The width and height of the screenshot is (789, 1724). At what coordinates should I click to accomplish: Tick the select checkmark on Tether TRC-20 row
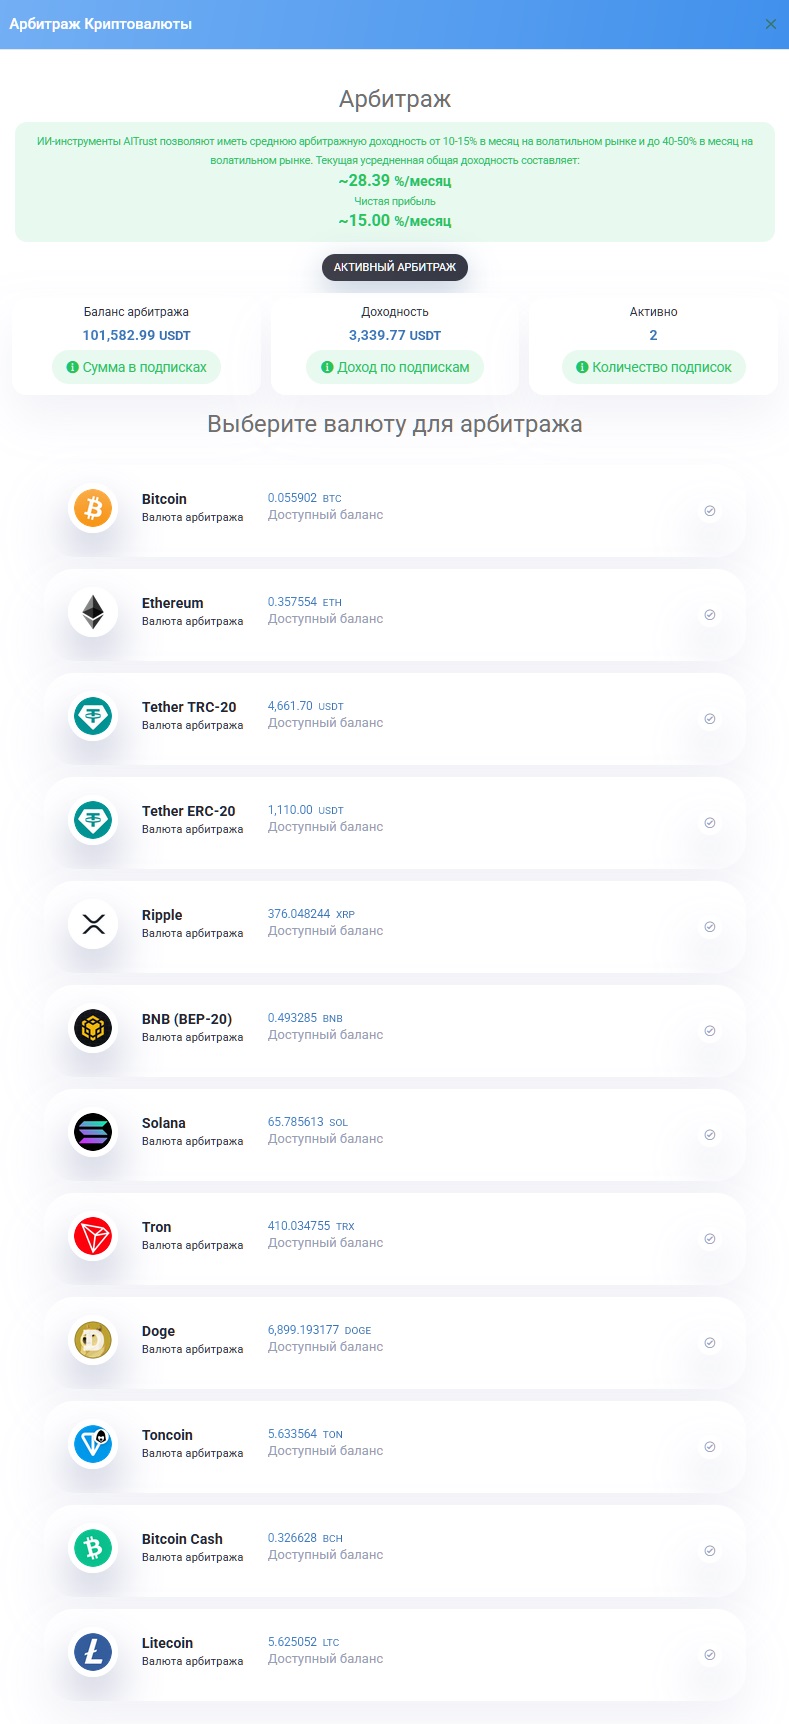pos(710,719)
